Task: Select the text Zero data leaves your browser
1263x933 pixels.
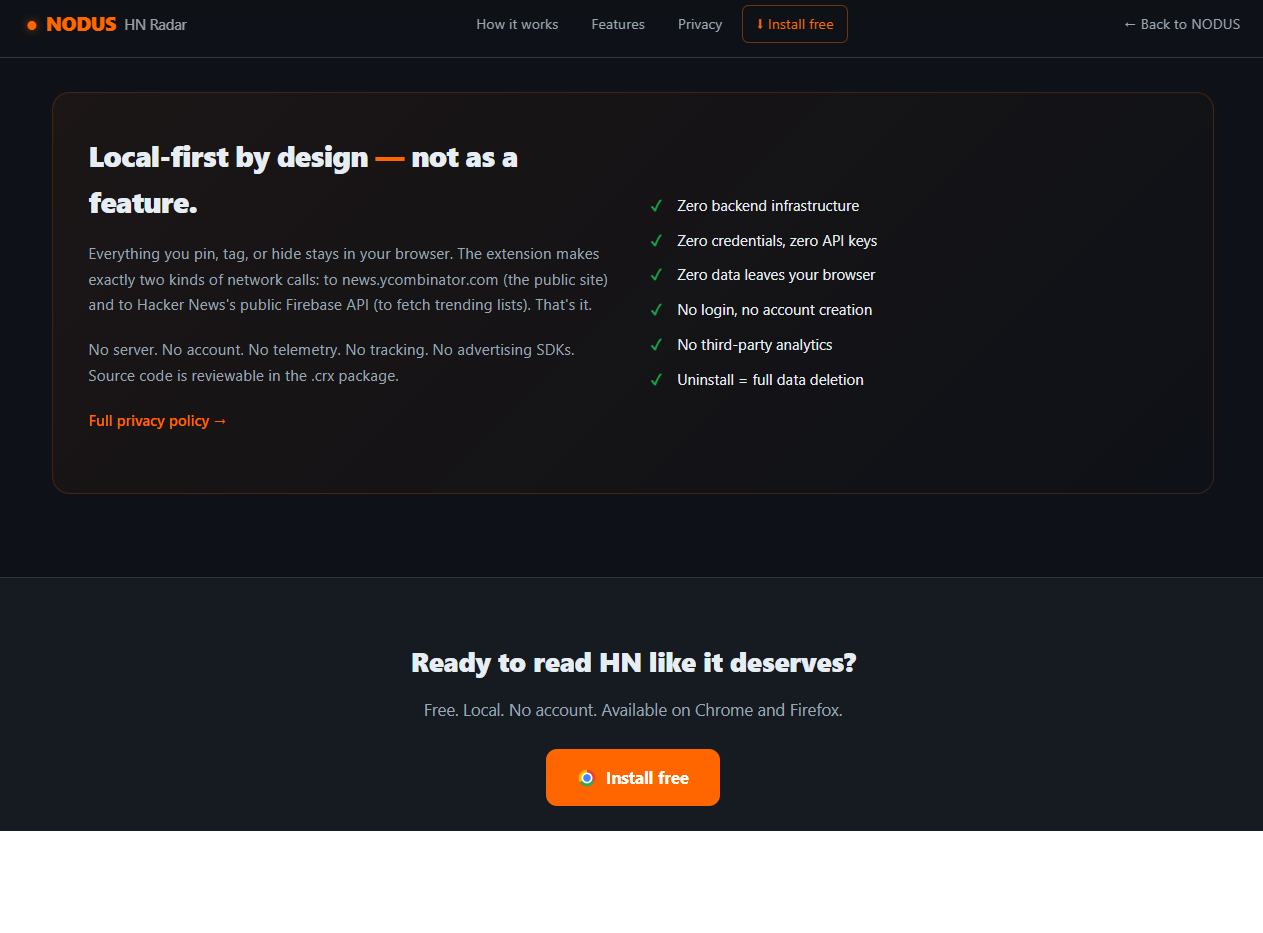Action: tap(776, 275)
